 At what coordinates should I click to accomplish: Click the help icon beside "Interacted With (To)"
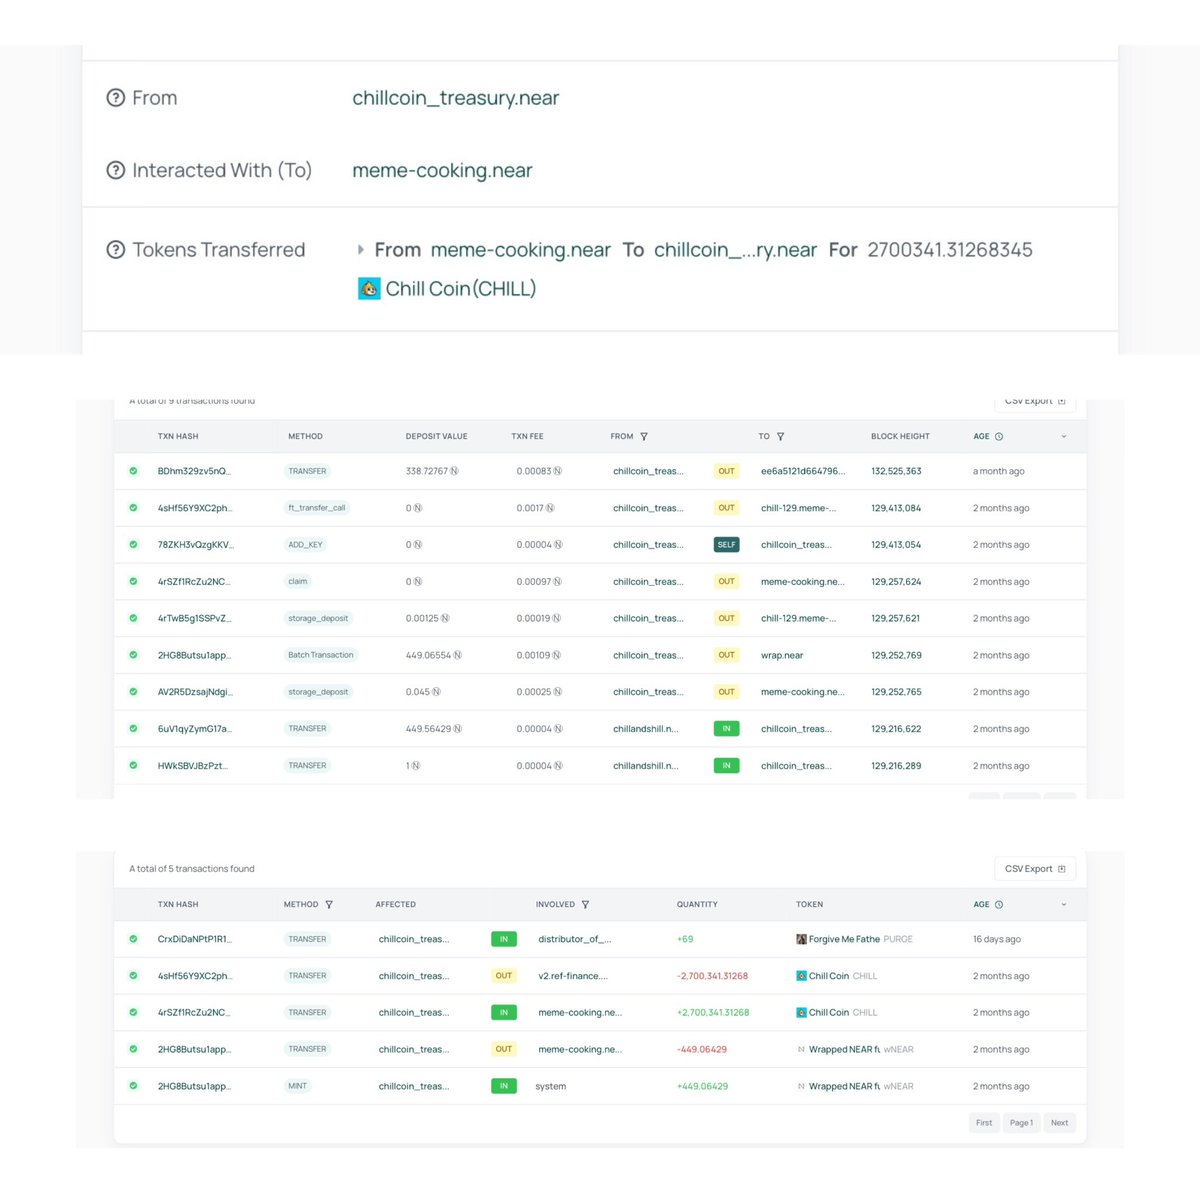[x=117, y=170]
